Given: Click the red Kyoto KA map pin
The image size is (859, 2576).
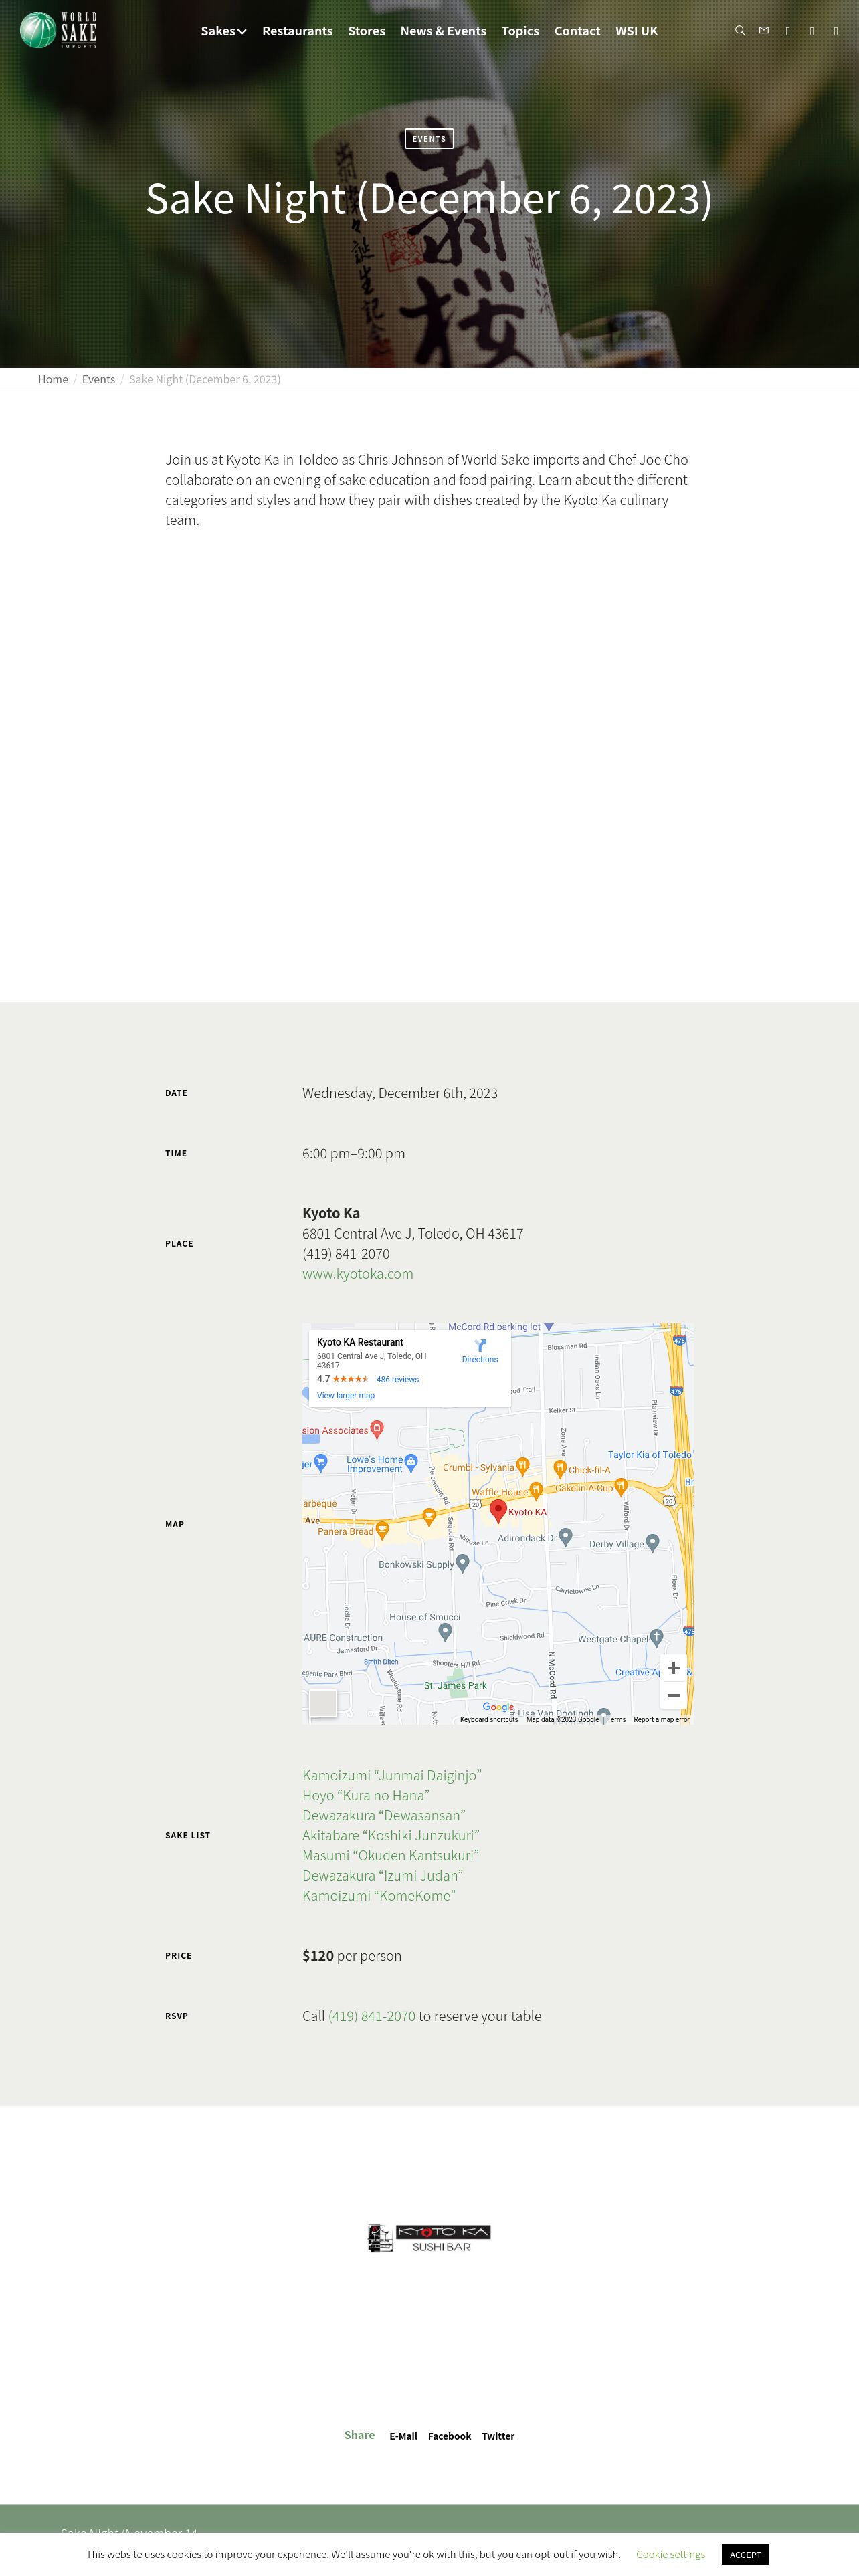Looking at the screenshot, I should 498,1511.
